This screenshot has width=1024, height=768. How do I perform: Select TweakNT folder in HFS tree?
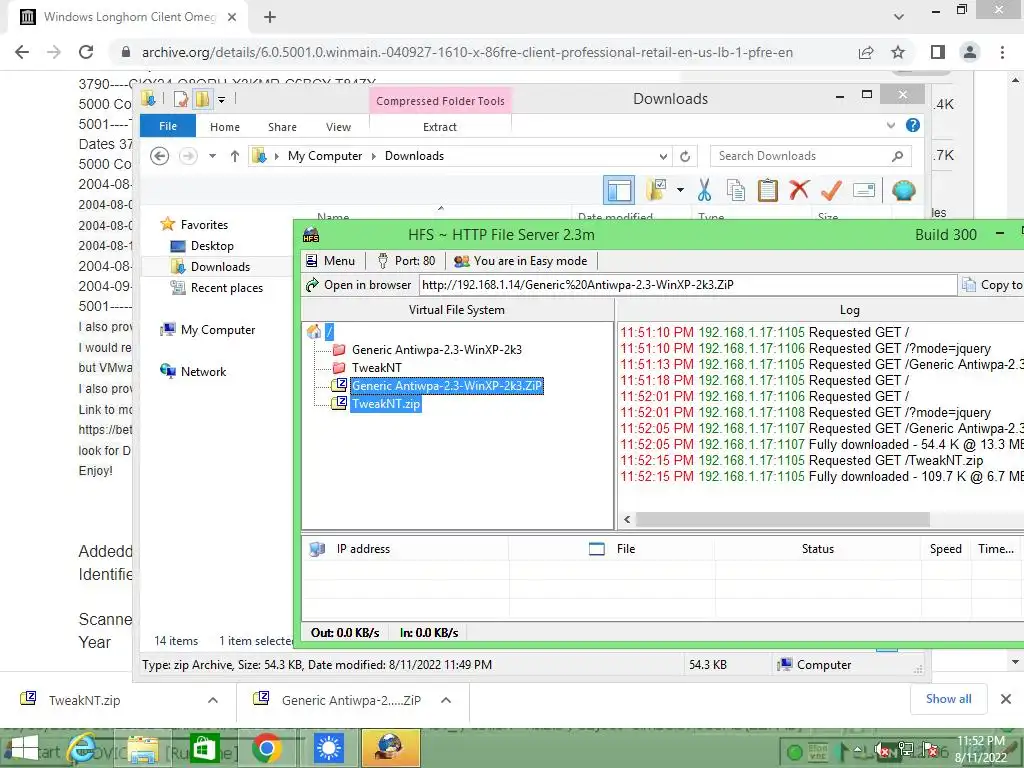pyautogui.click(x=377, y=368)
